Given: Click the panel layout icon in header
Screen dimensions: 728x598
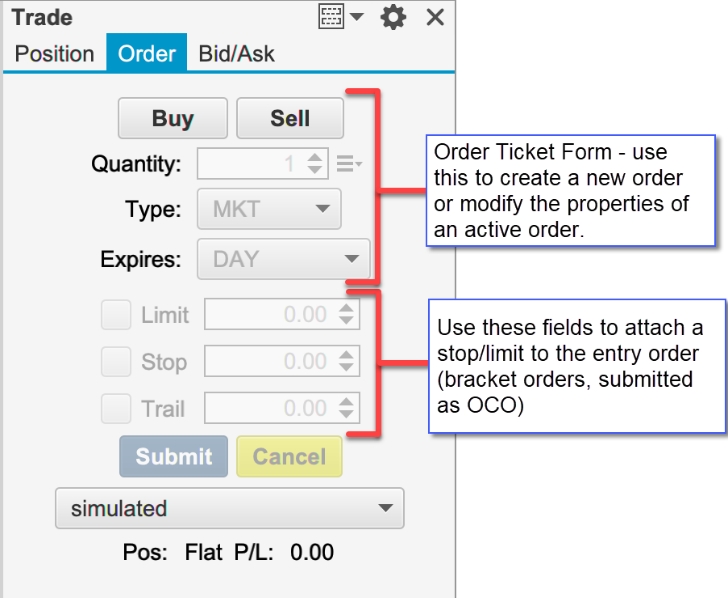Looking at the screenshot, I should pos(331,17).
